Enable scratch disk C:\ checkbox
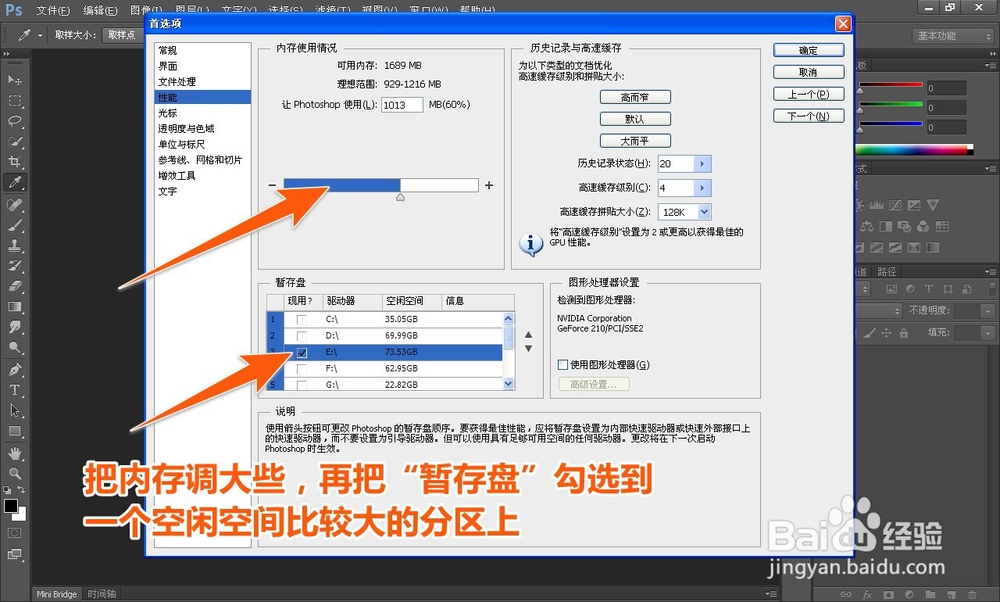This screenshot has height=602, width=1000. click(x=302, y=319)
